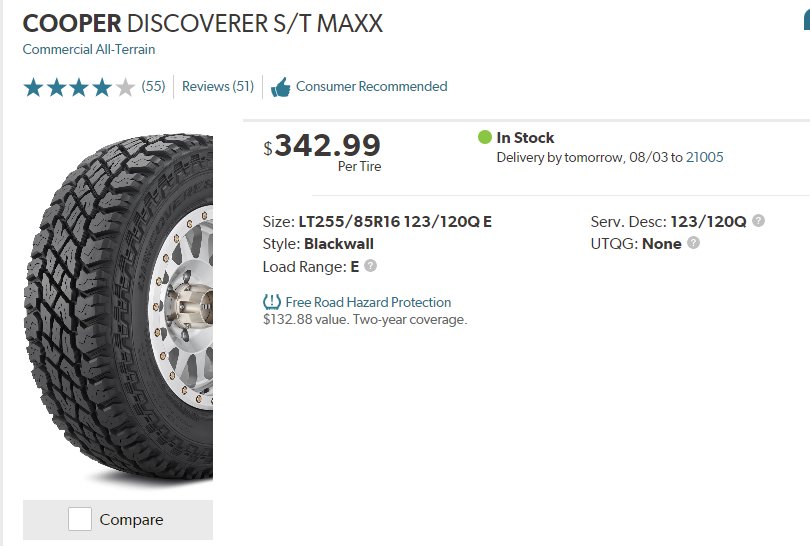The image size is (810, 546).
Task: Change delivery ZIP code 21005
Action: coord(705,157)
